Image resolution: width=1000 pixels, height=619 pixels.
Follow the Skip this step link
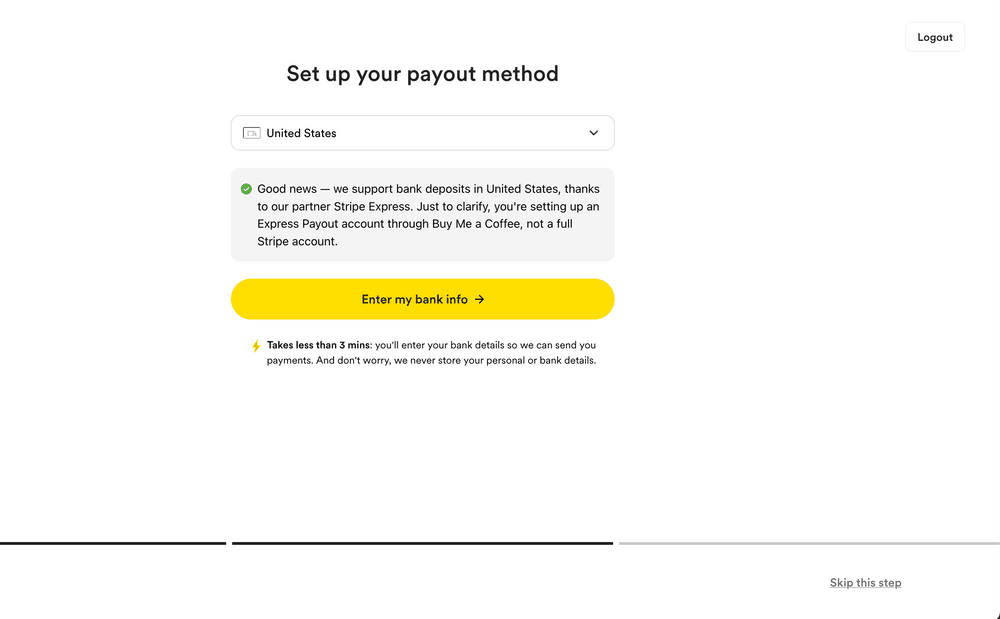(x=865, y=583)
